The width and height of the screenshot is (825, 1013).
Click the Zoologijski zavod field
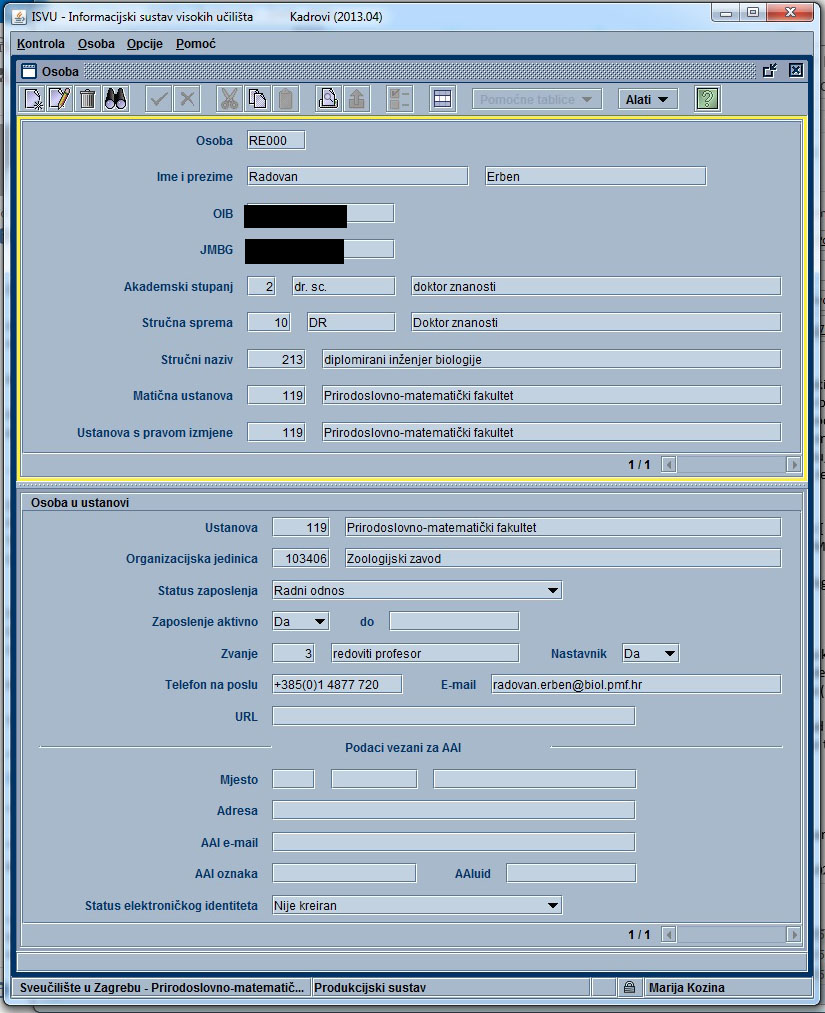(563, 558)
